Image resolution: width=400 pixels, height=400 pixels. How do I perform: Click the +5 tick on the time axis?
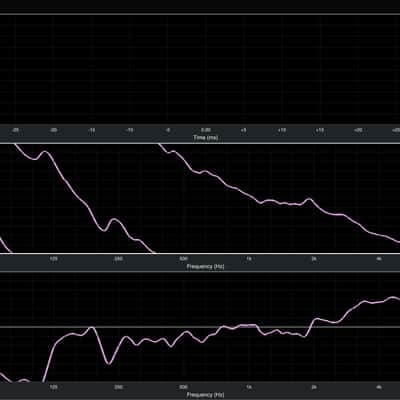tap(244, 130)
